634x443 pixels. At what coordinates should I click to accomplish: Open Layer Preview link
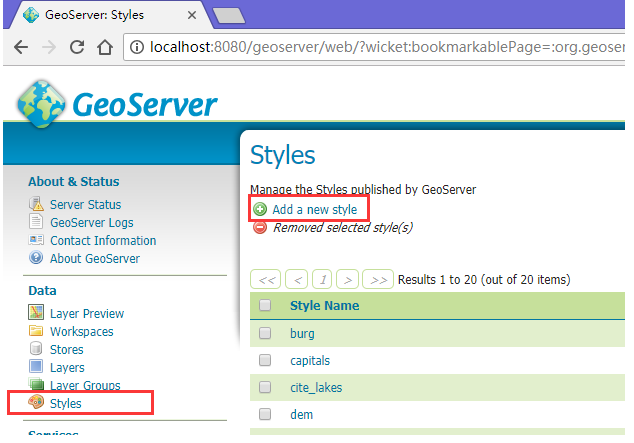pyautogui.click(x=87, y=314)
